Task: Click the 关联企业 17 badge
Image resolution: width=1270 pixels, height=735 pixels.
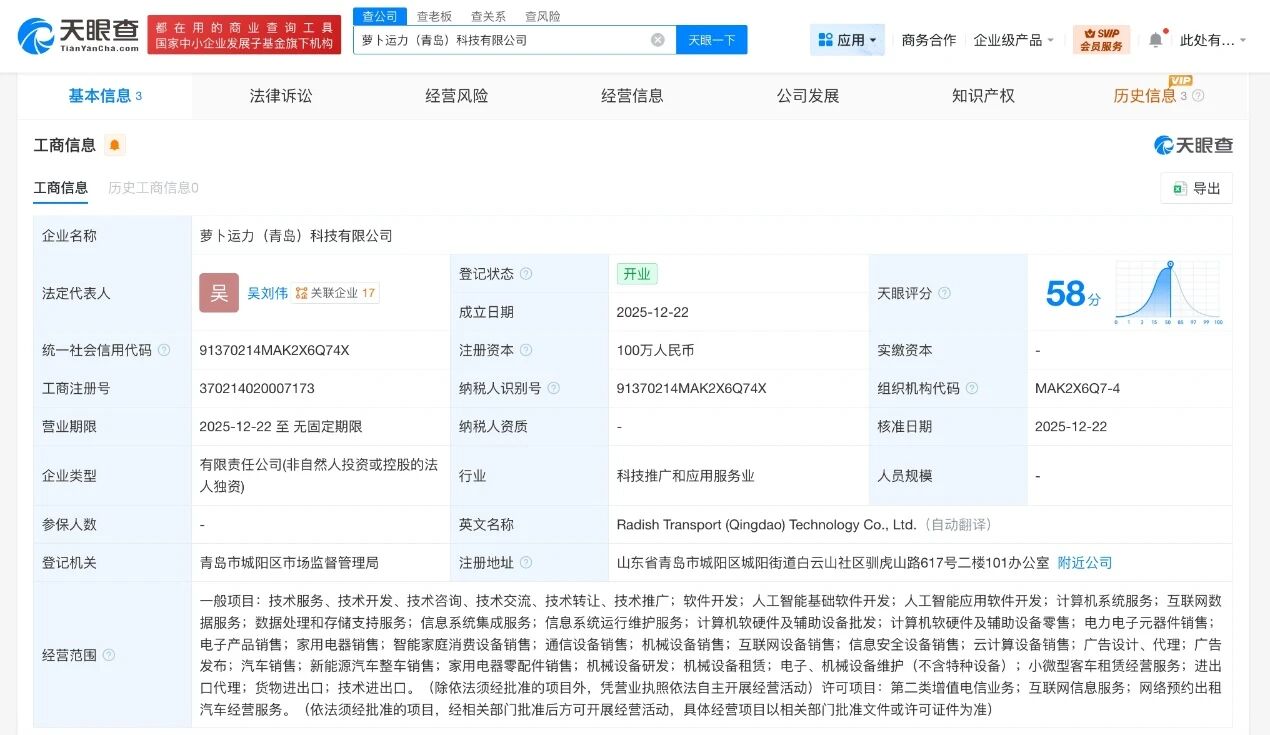Action: [x=336, y=293]
